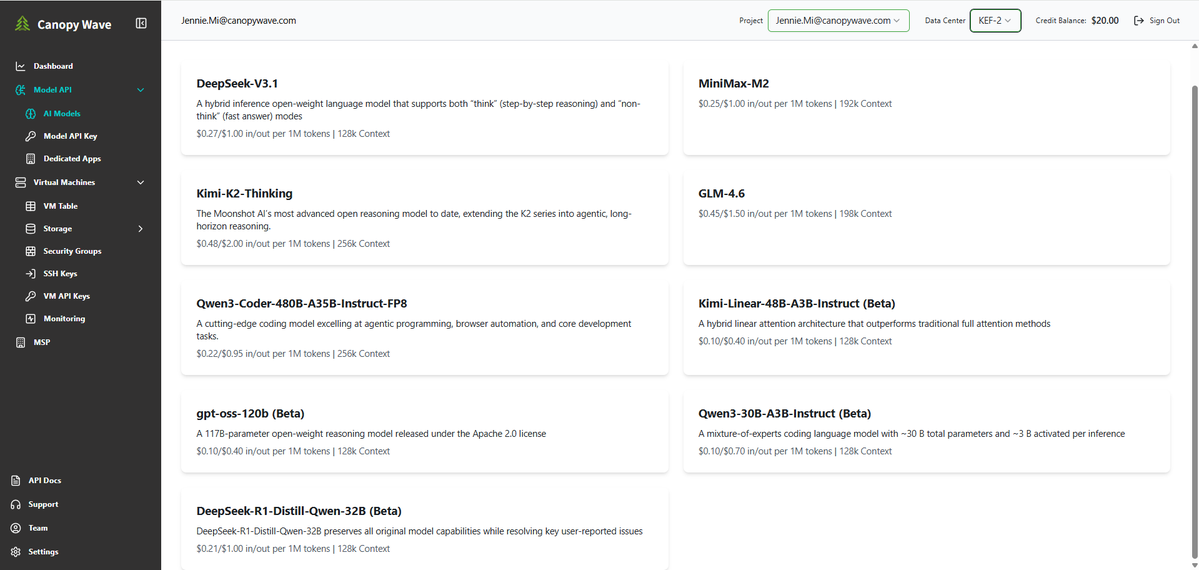Open the Qwen3-30B-A3B-Instruct (Beta) card
Screen dimensions: 1199x570
(x=927, y=432)
